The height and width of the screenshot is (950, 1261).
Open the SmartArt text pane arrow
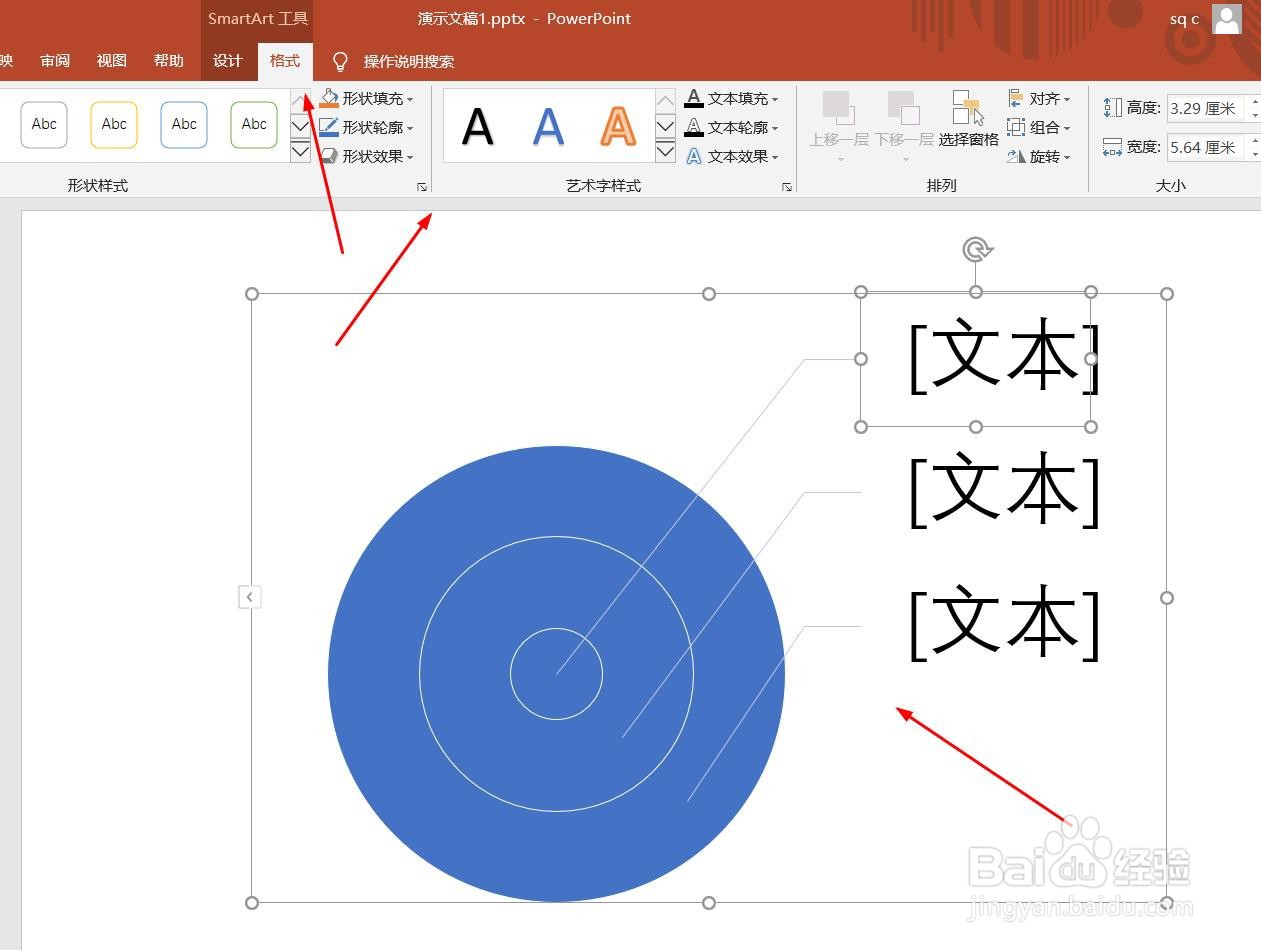tap(250, 597)
